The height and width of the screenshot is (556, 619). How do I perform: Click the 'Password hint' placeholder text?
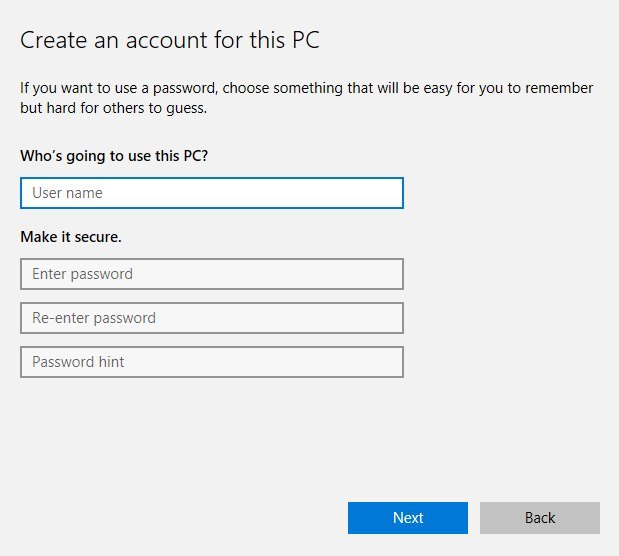pyautogui.click(x=78, y=362)
